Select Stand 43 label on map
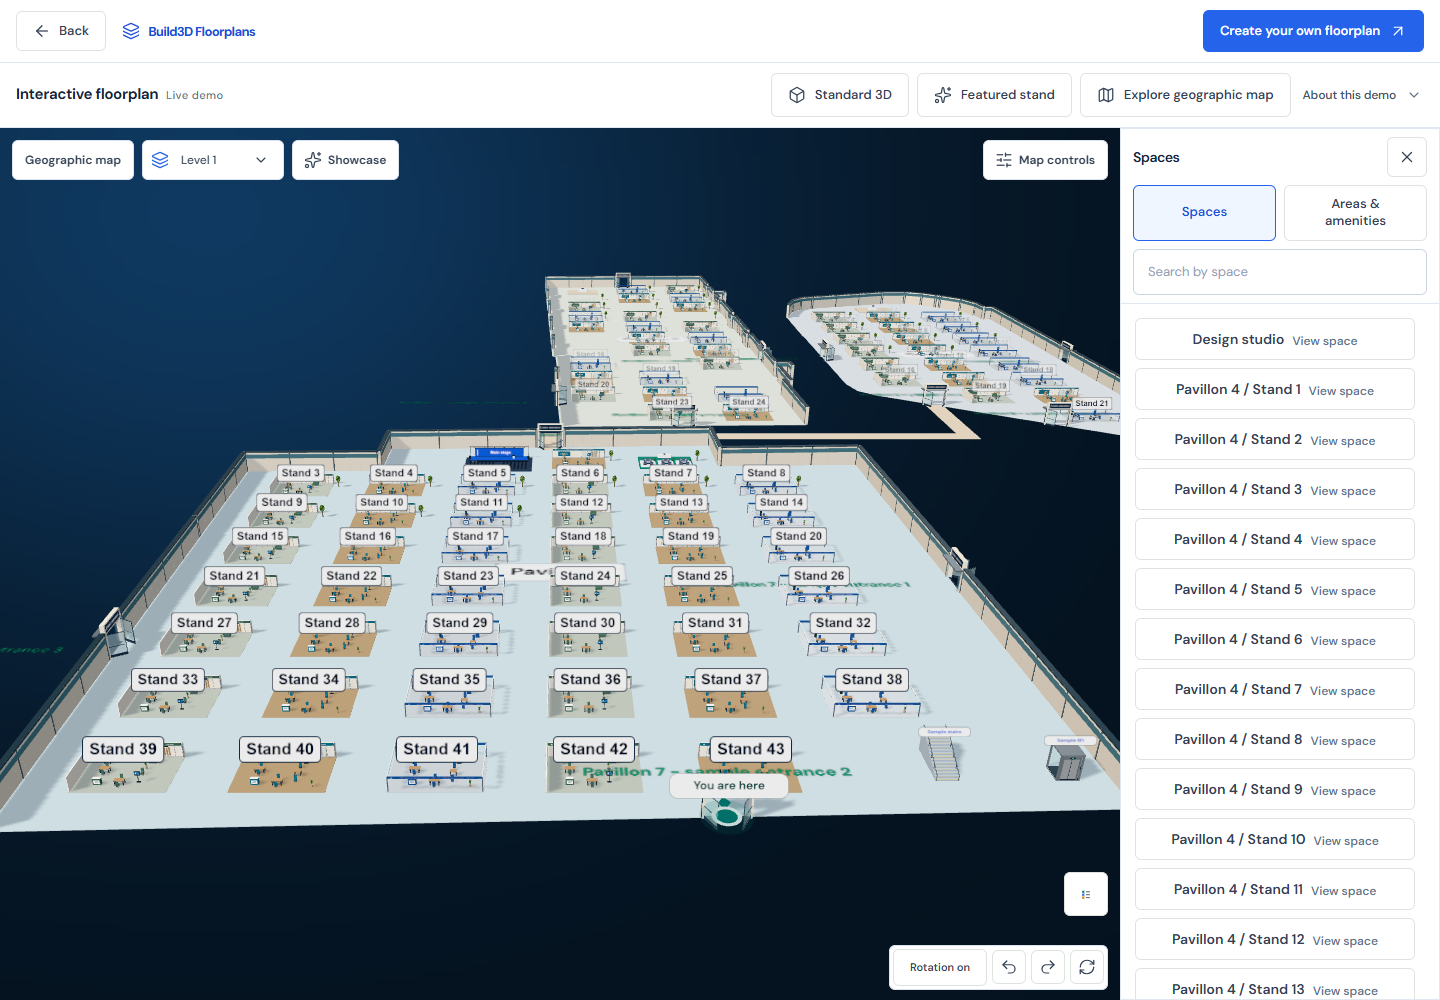Viewport: 1440px width, 1000px height. click(751, 749)
